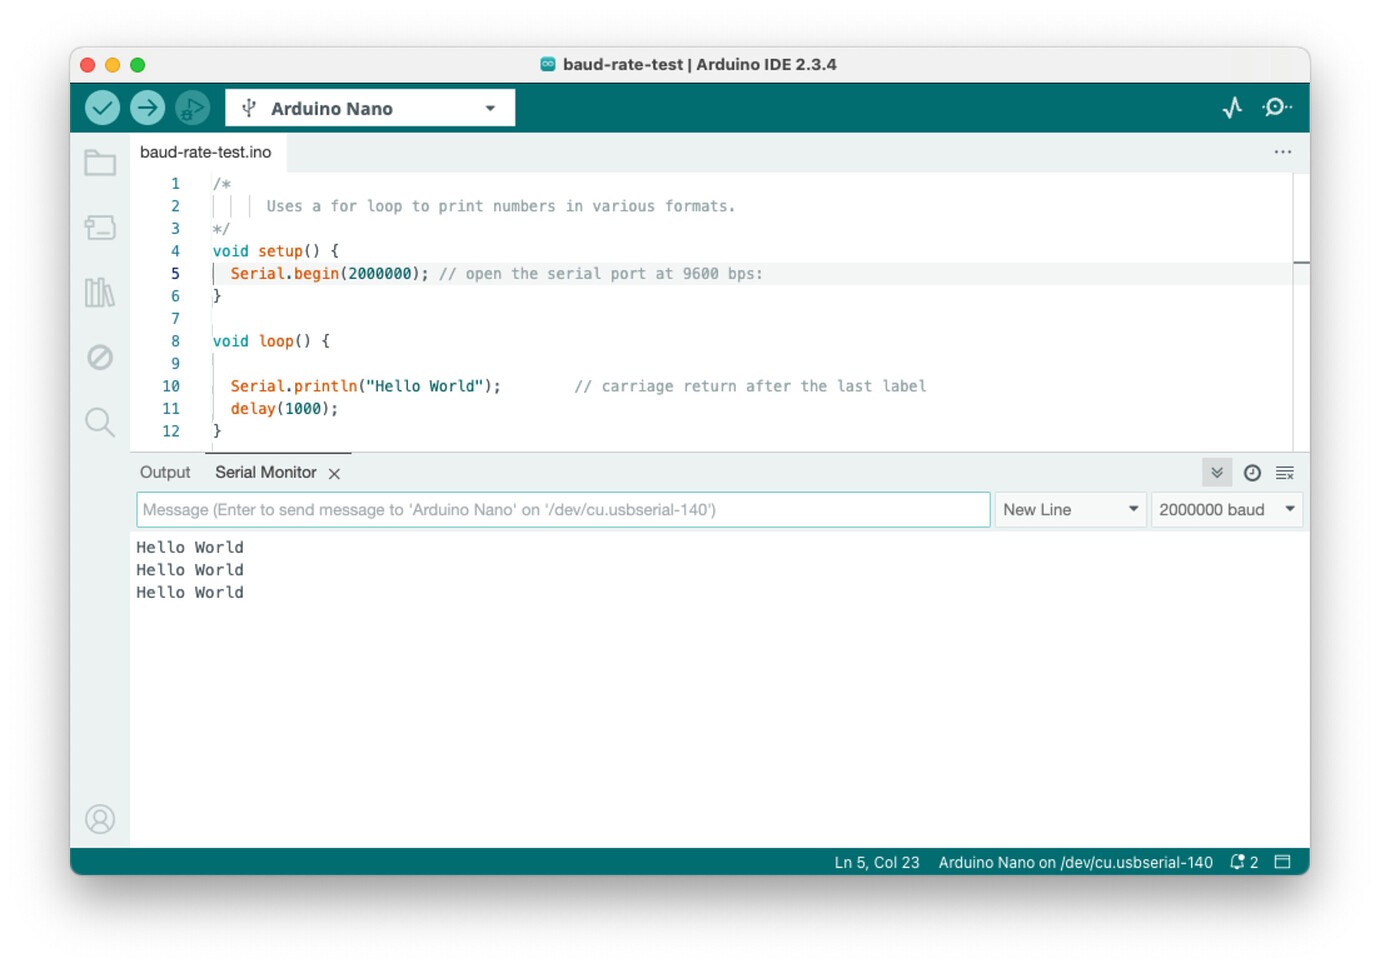This screenshot has height=968, width=1380.
Task: Verify the baud-rate-test sketch
Action: coord(101,107)
